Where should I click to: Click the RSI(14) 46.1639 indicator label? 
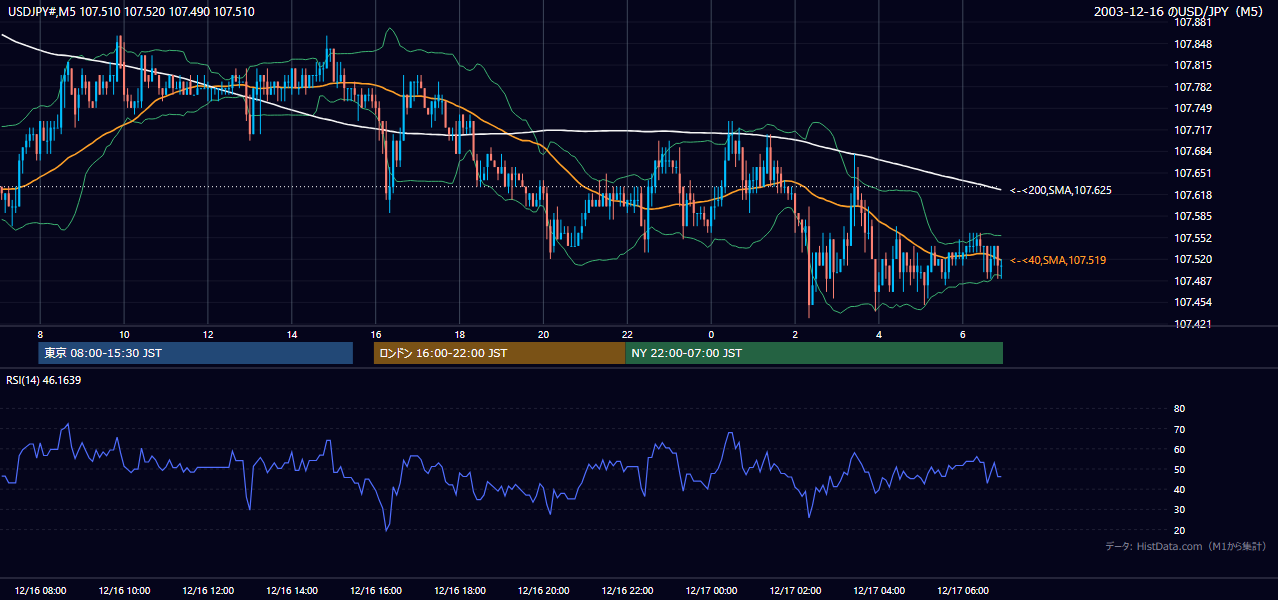(x=44, y=380)
